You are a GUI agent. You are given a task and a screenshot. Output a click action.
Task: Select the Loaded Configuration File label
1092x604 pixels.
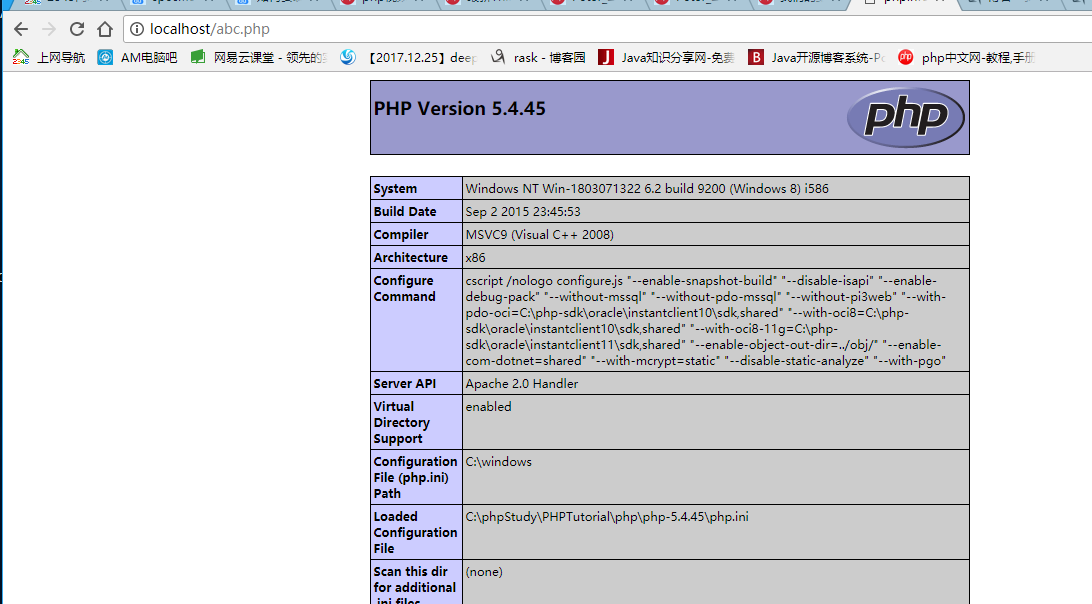[416, 533]
